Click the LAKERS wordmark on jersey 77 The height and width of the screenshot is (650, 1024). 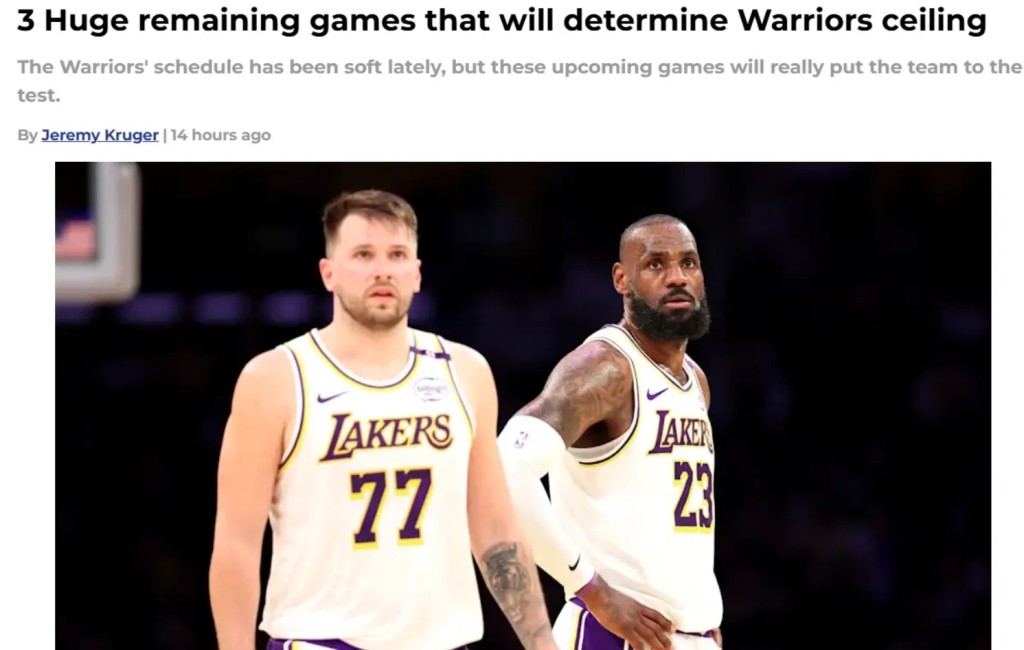(x=388, y=435)
